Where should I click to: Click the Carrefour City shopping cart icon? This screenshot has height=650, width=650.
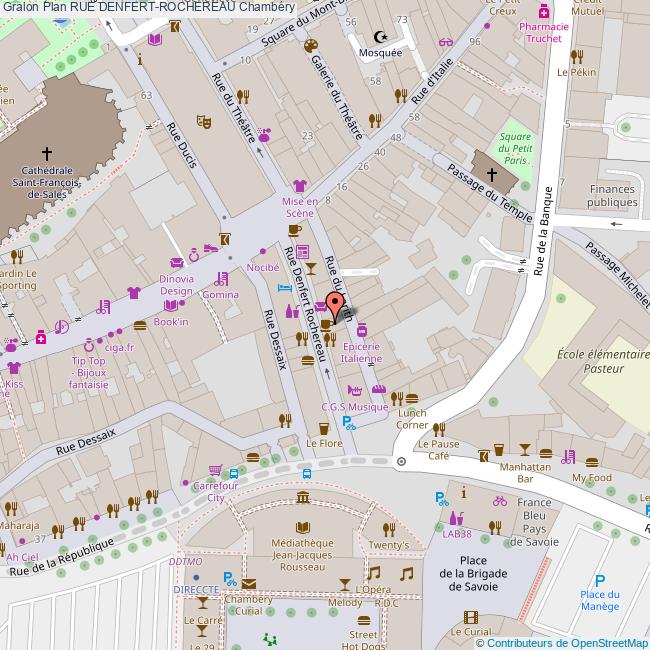point(214,470)
